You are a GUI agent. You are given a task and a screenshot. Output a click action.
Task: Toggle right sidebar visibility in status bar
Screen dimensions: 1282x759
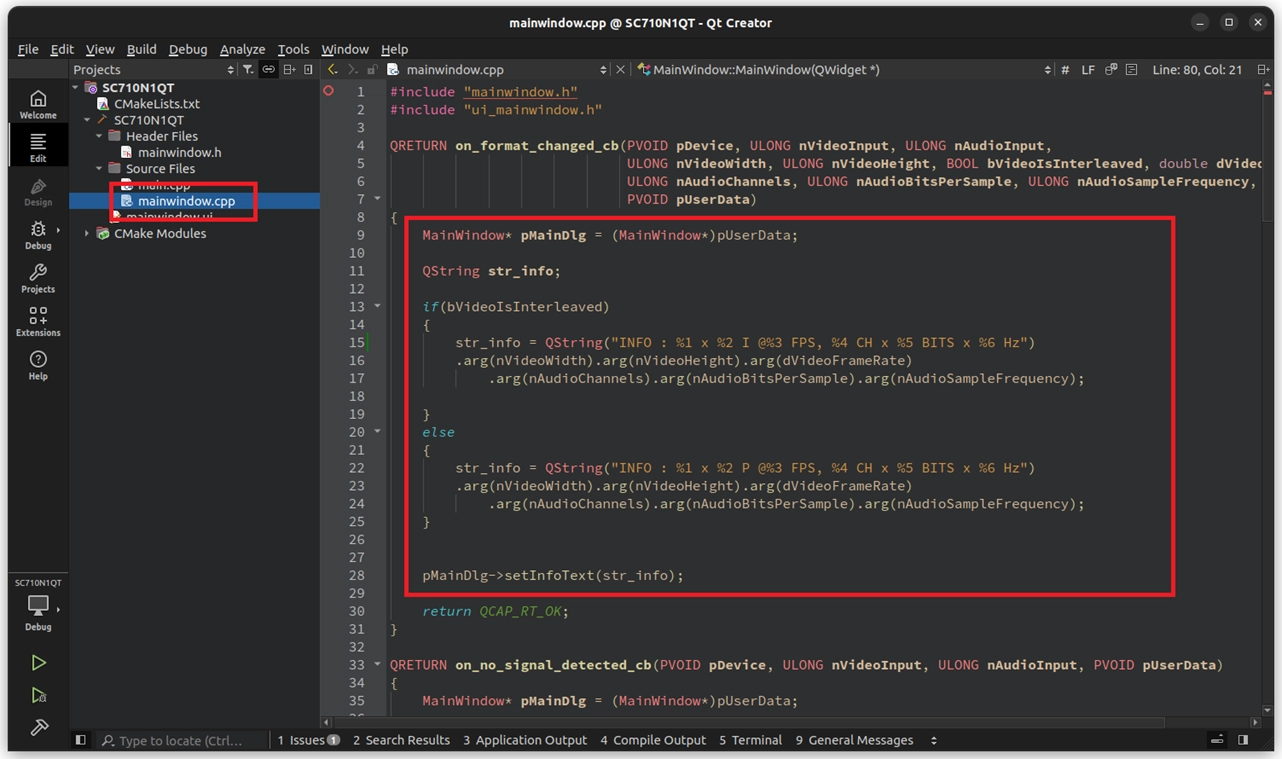point(1243,740)
